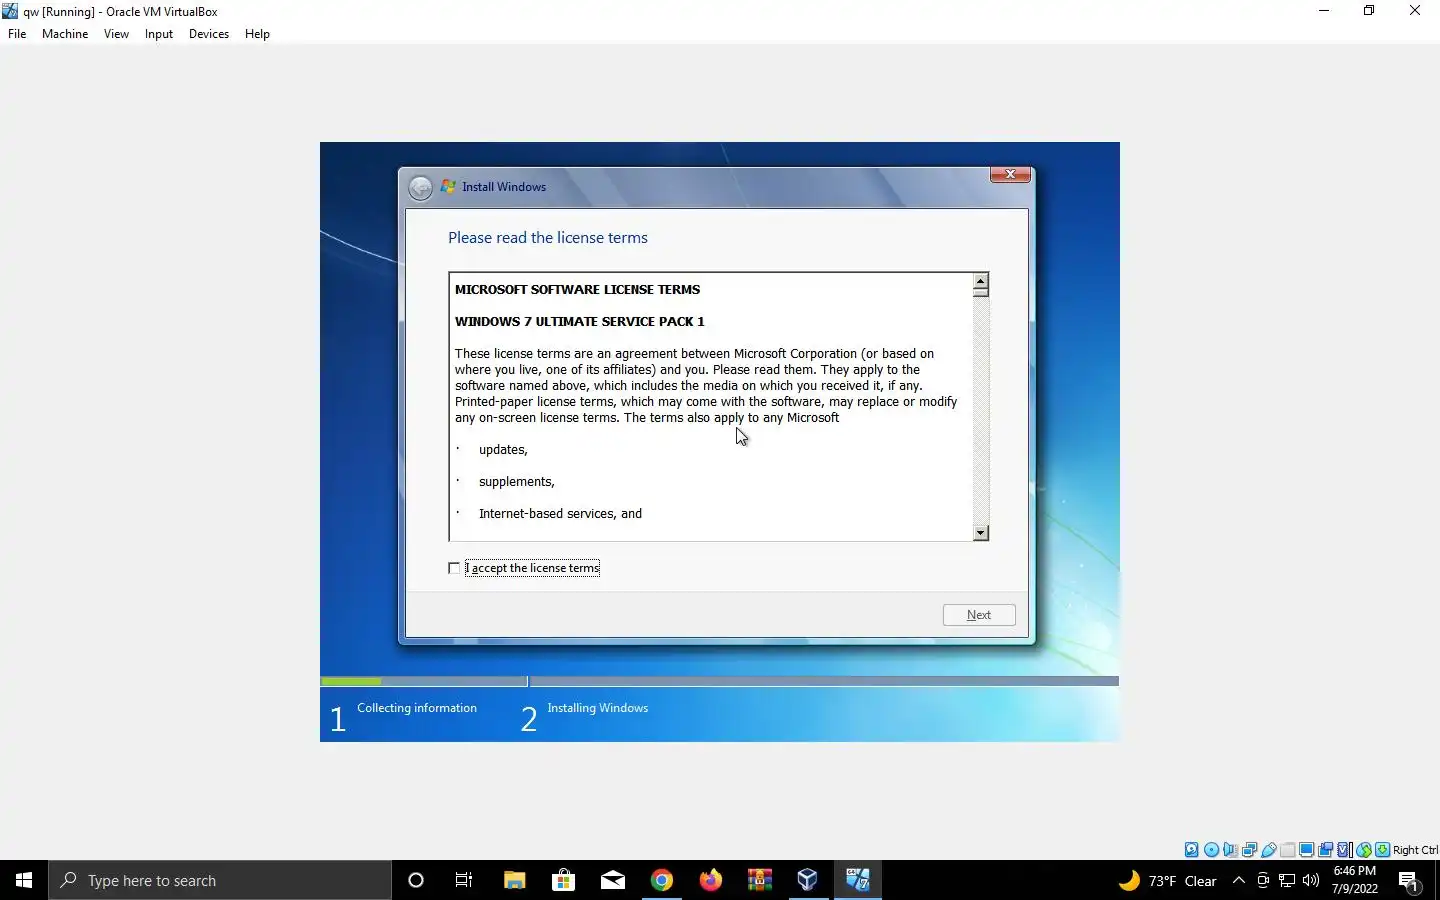This screenshot has height=900, width=1440.
Task: Click the back arrow in the Install Windows dialog
Action: tap(421, 187)
